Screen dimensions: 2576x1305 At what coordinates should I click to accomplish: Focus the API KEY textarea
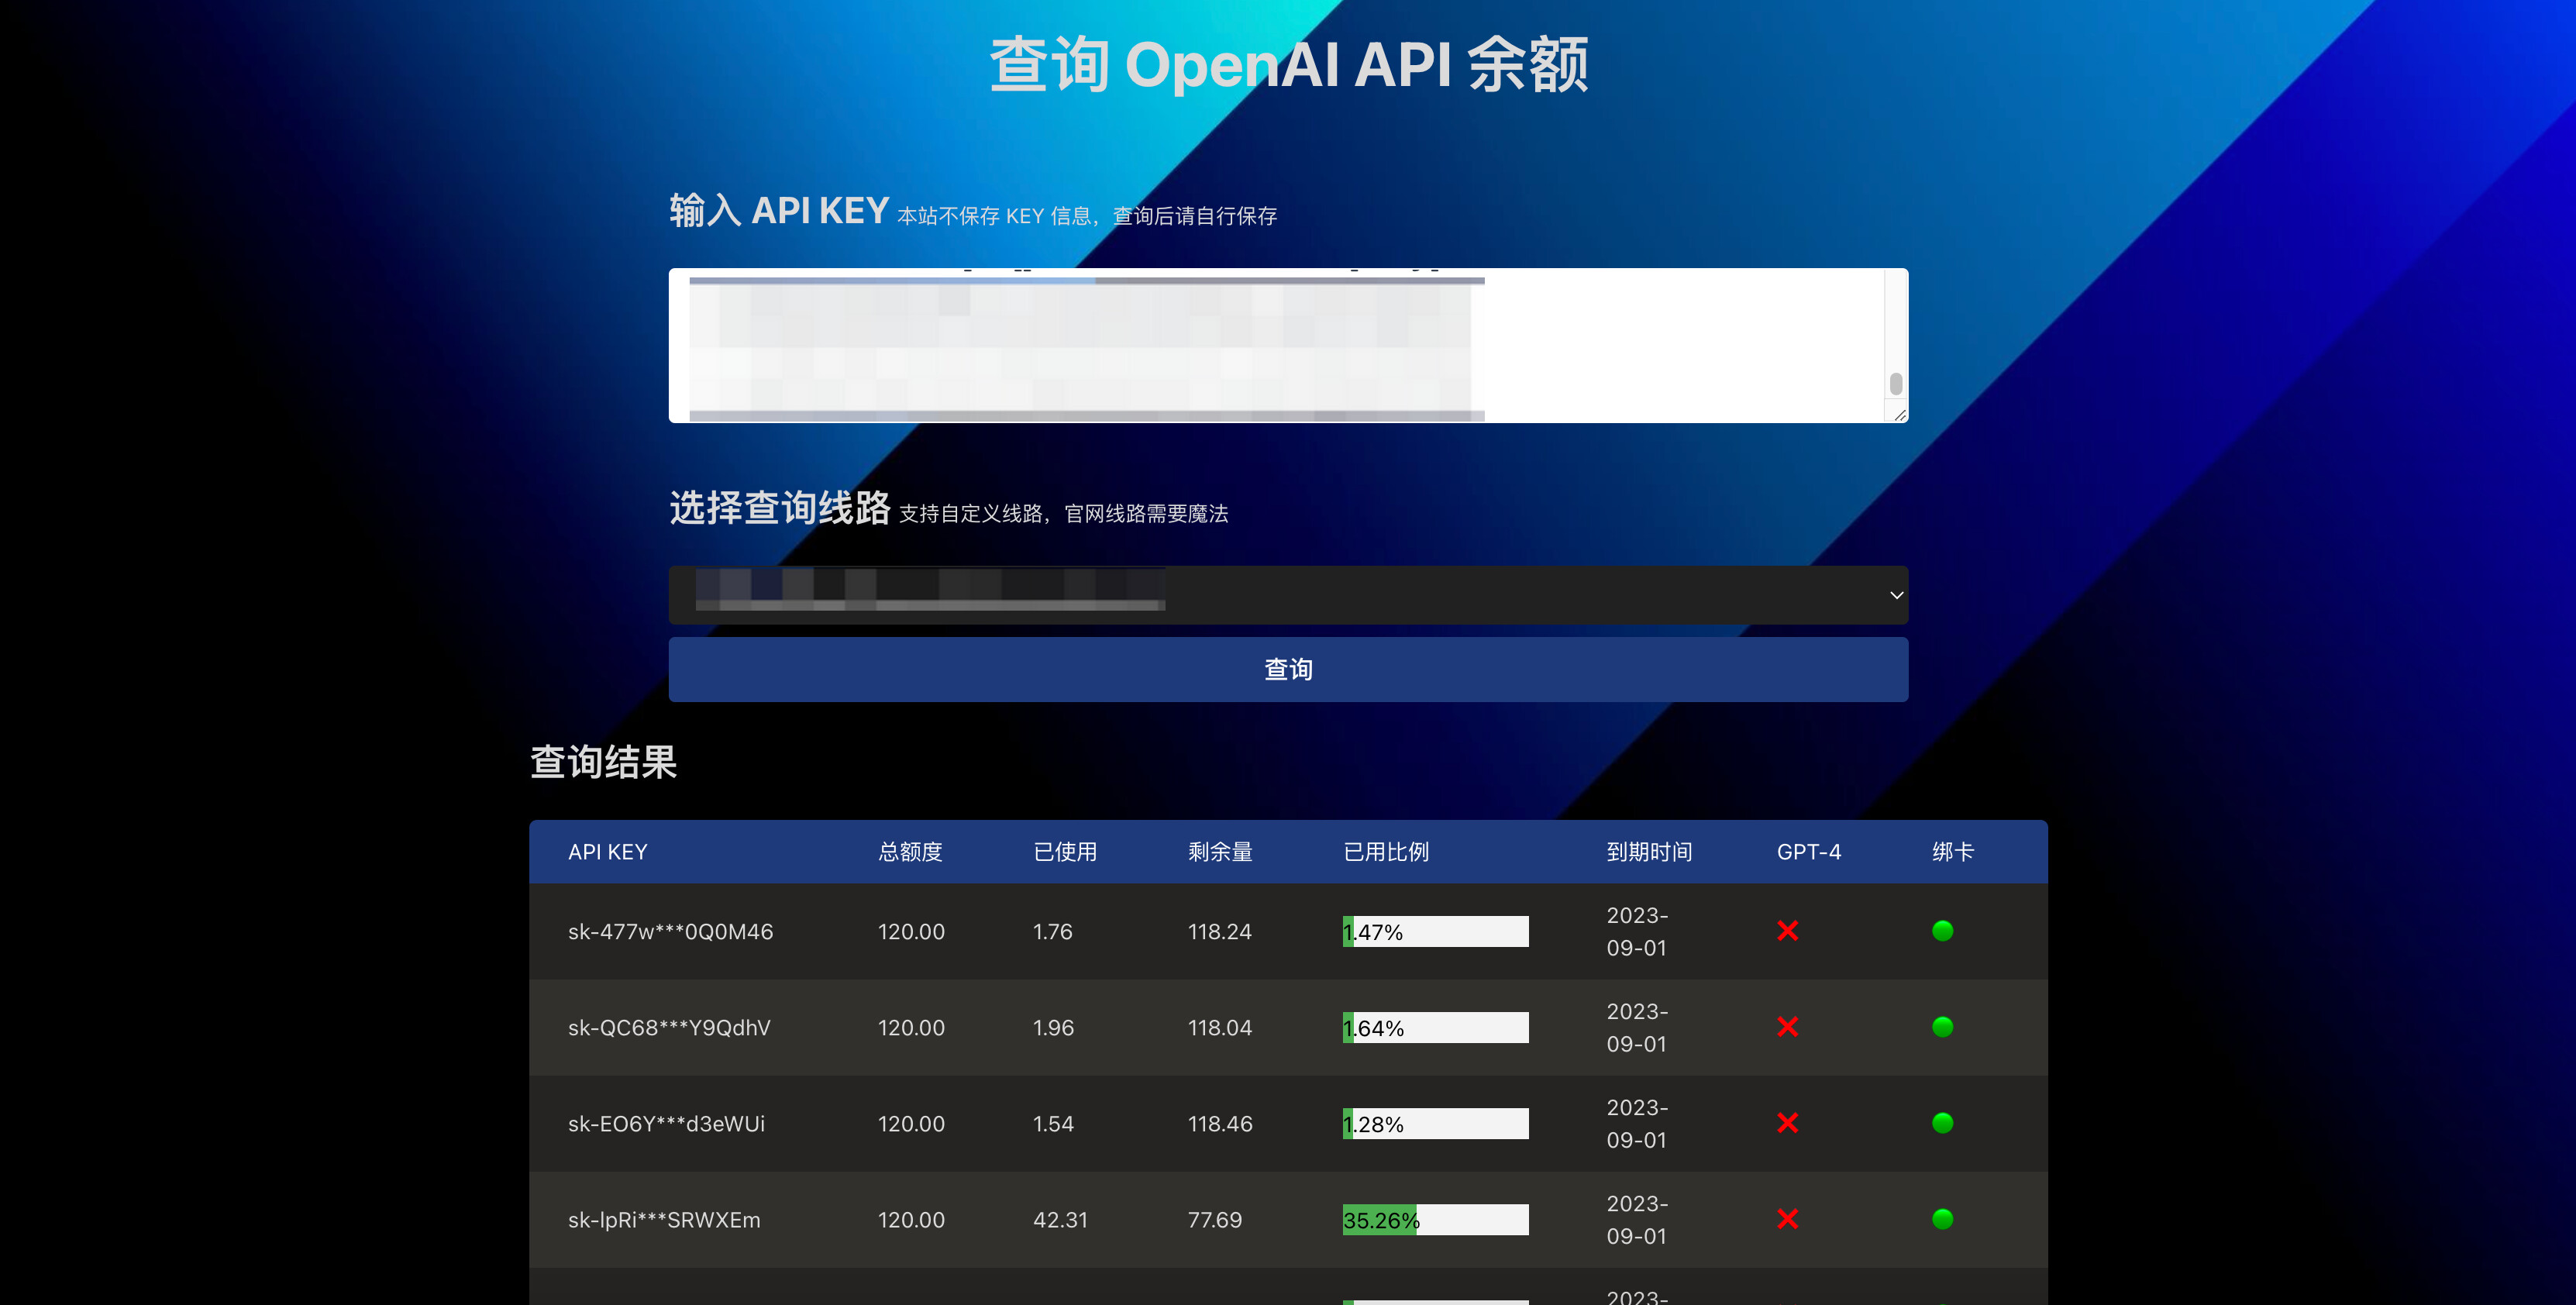(x=1288, y=345)
